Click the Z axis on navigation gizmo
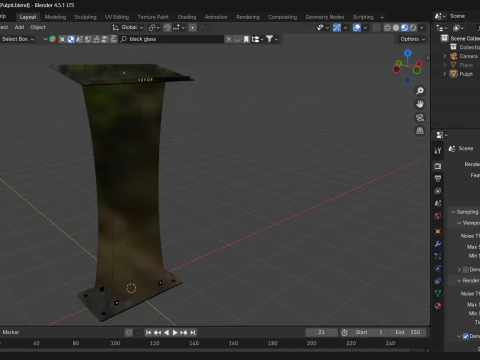 pyautogui.click(x=408, y=53)
